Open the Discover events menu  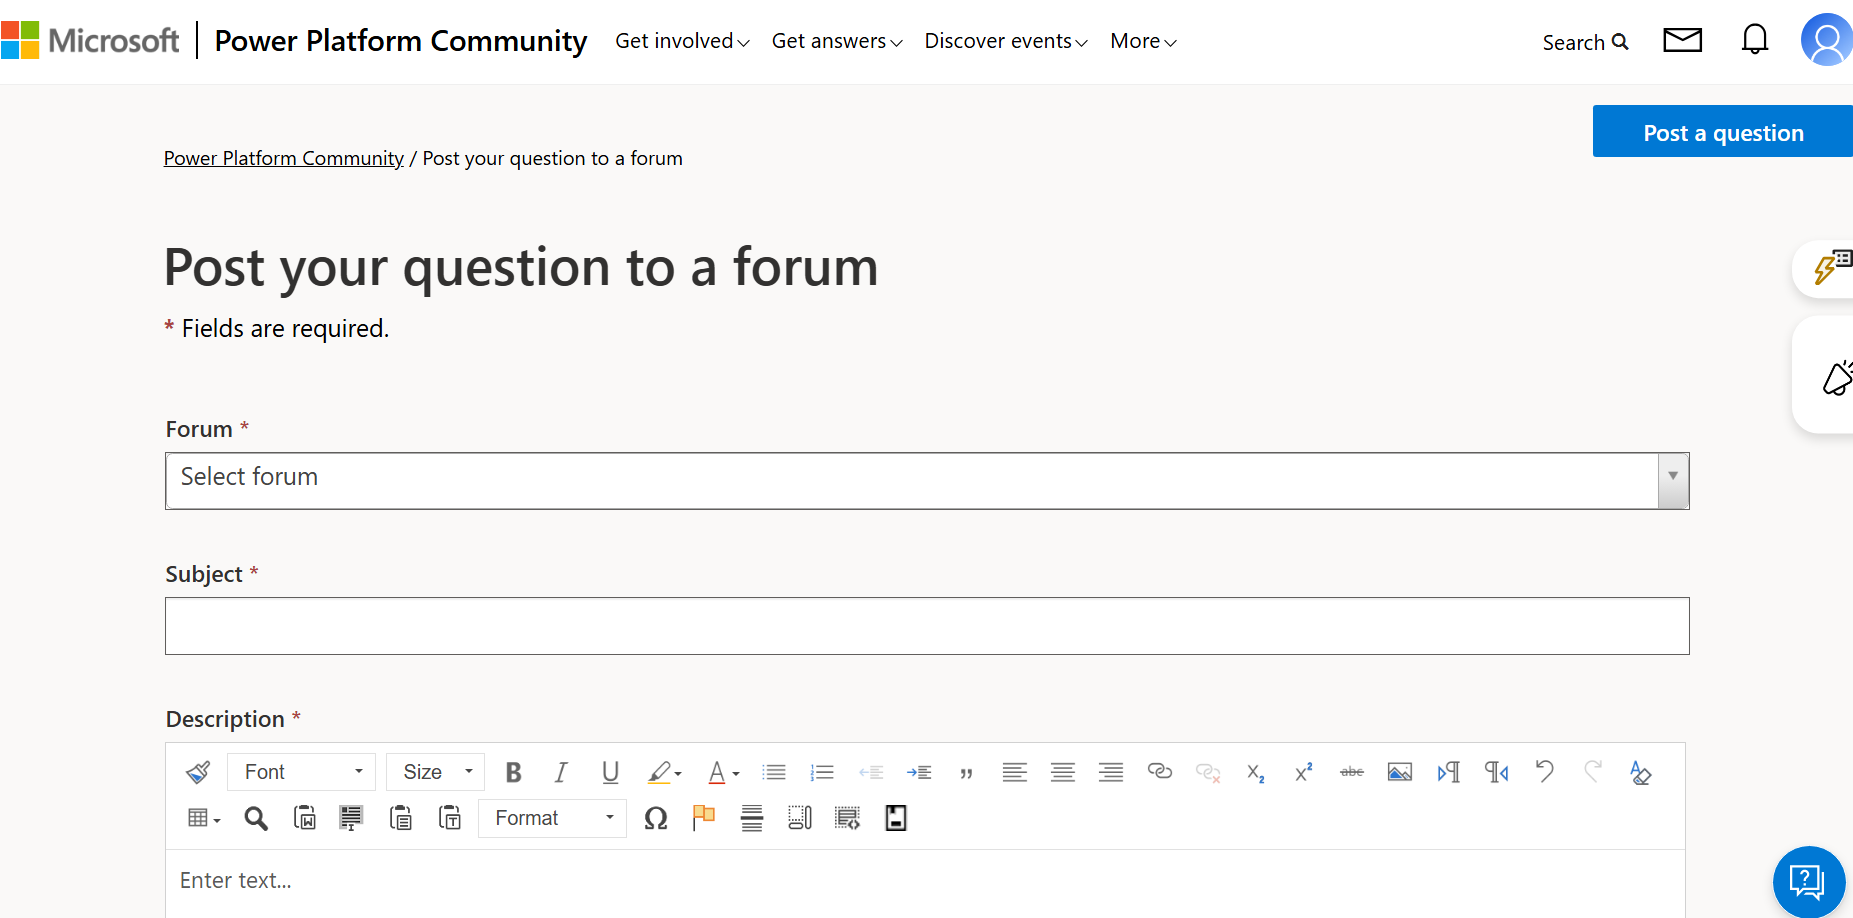[1006, 41]
